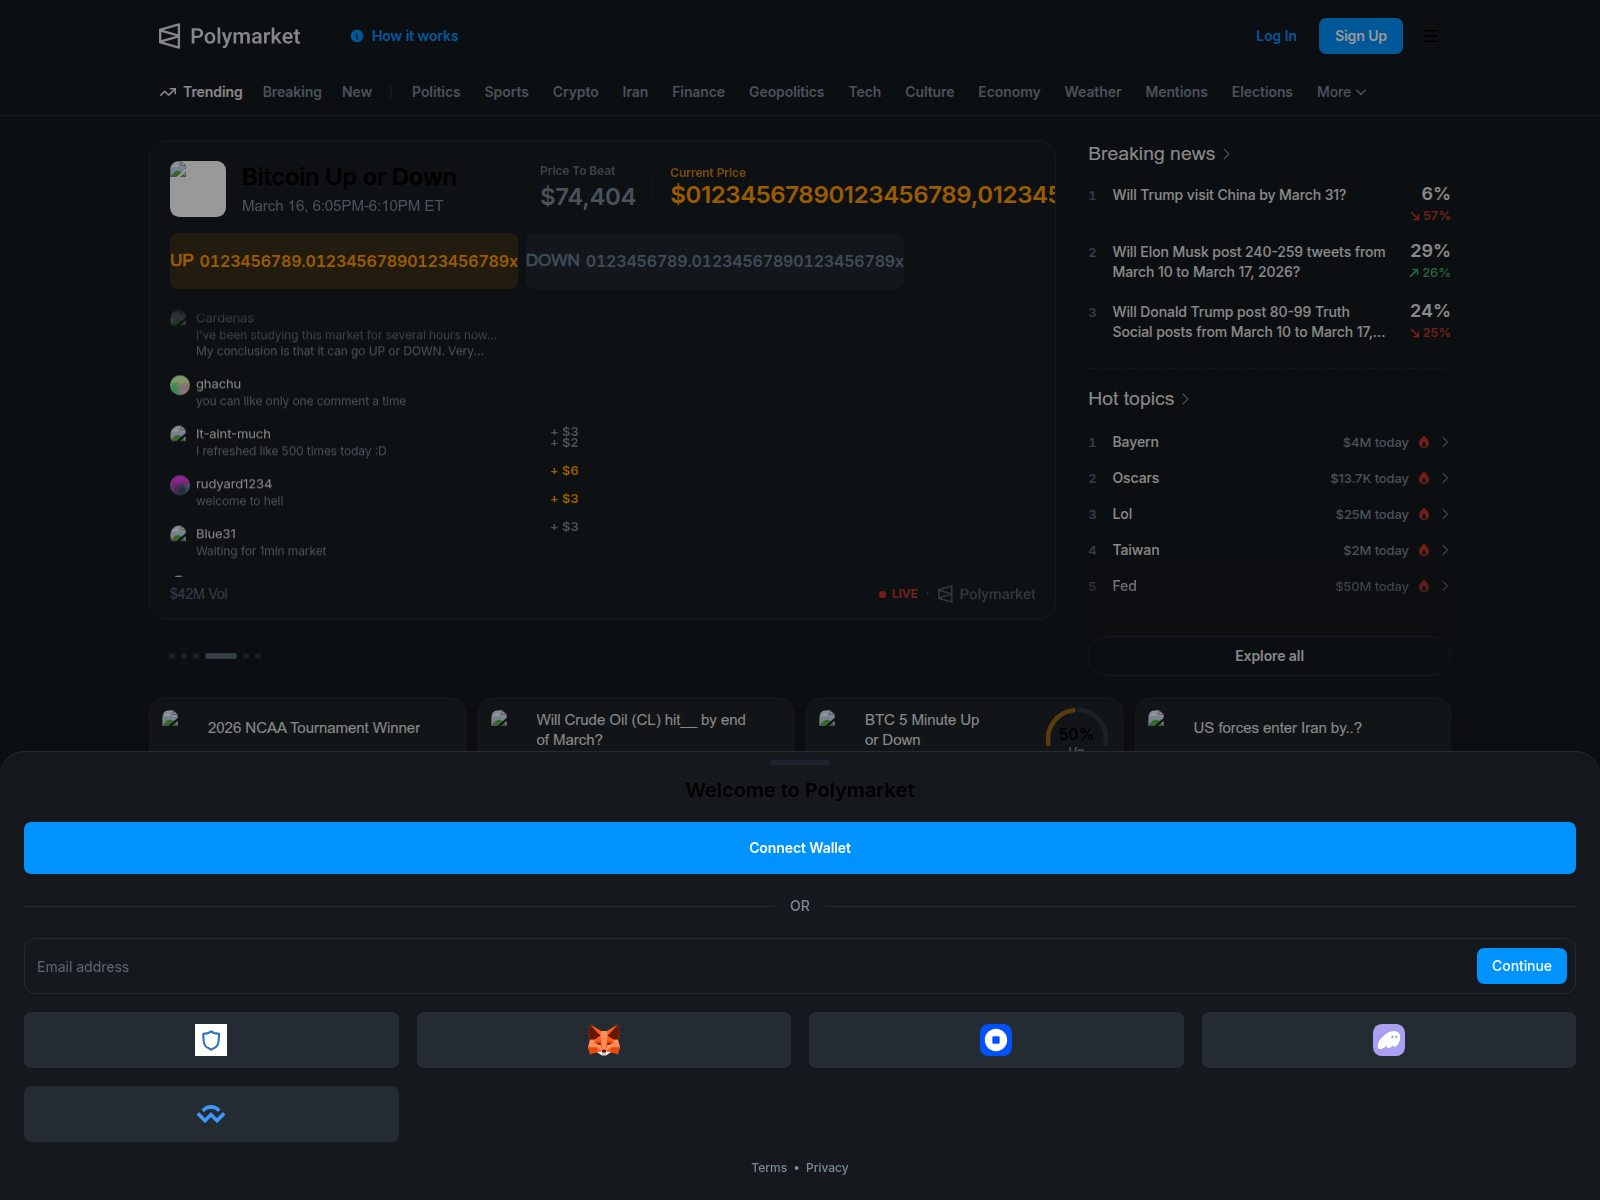Screen dimensions: 1600x1200
Task: Choose the Coinbase Wallet icon
Action: pos(995,1040)
